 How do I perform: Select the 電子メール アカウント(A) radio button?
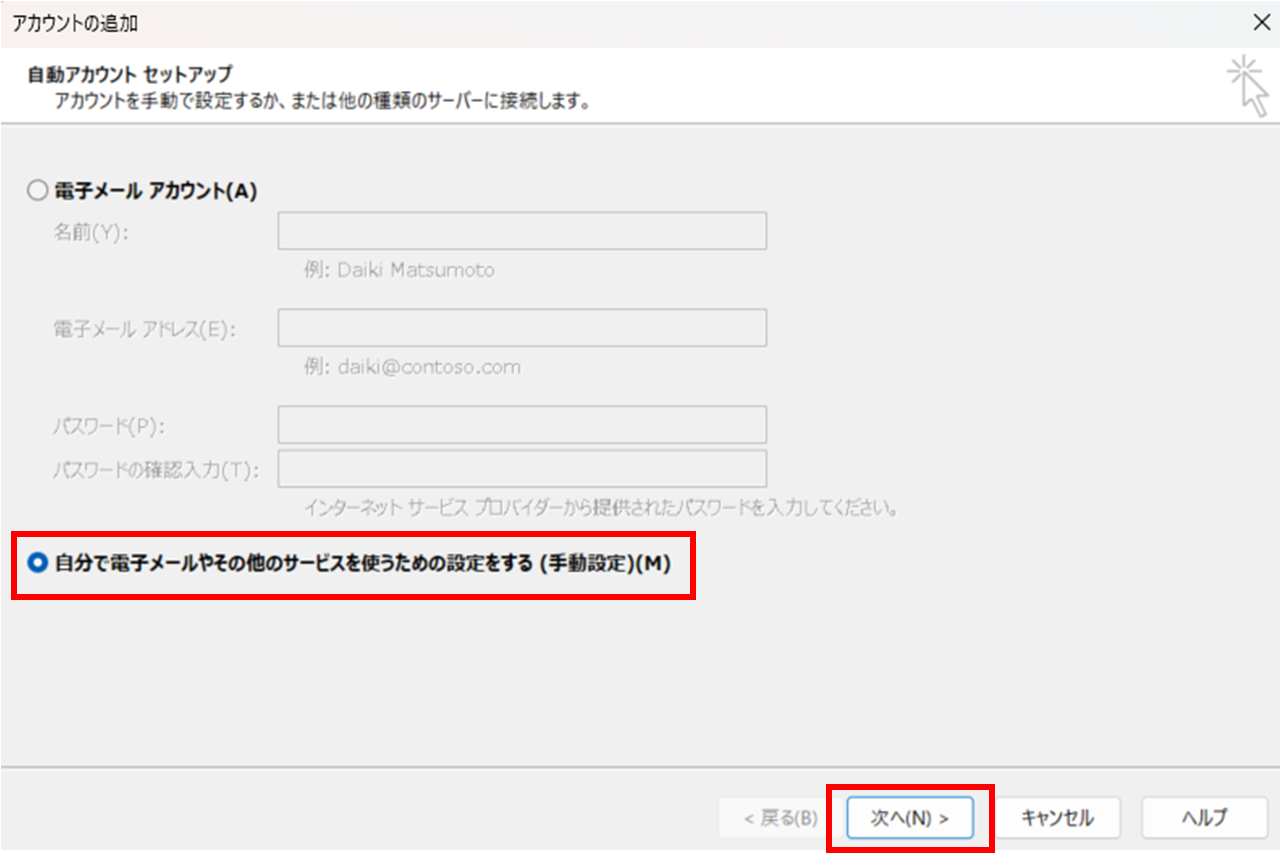pos(38,191)
